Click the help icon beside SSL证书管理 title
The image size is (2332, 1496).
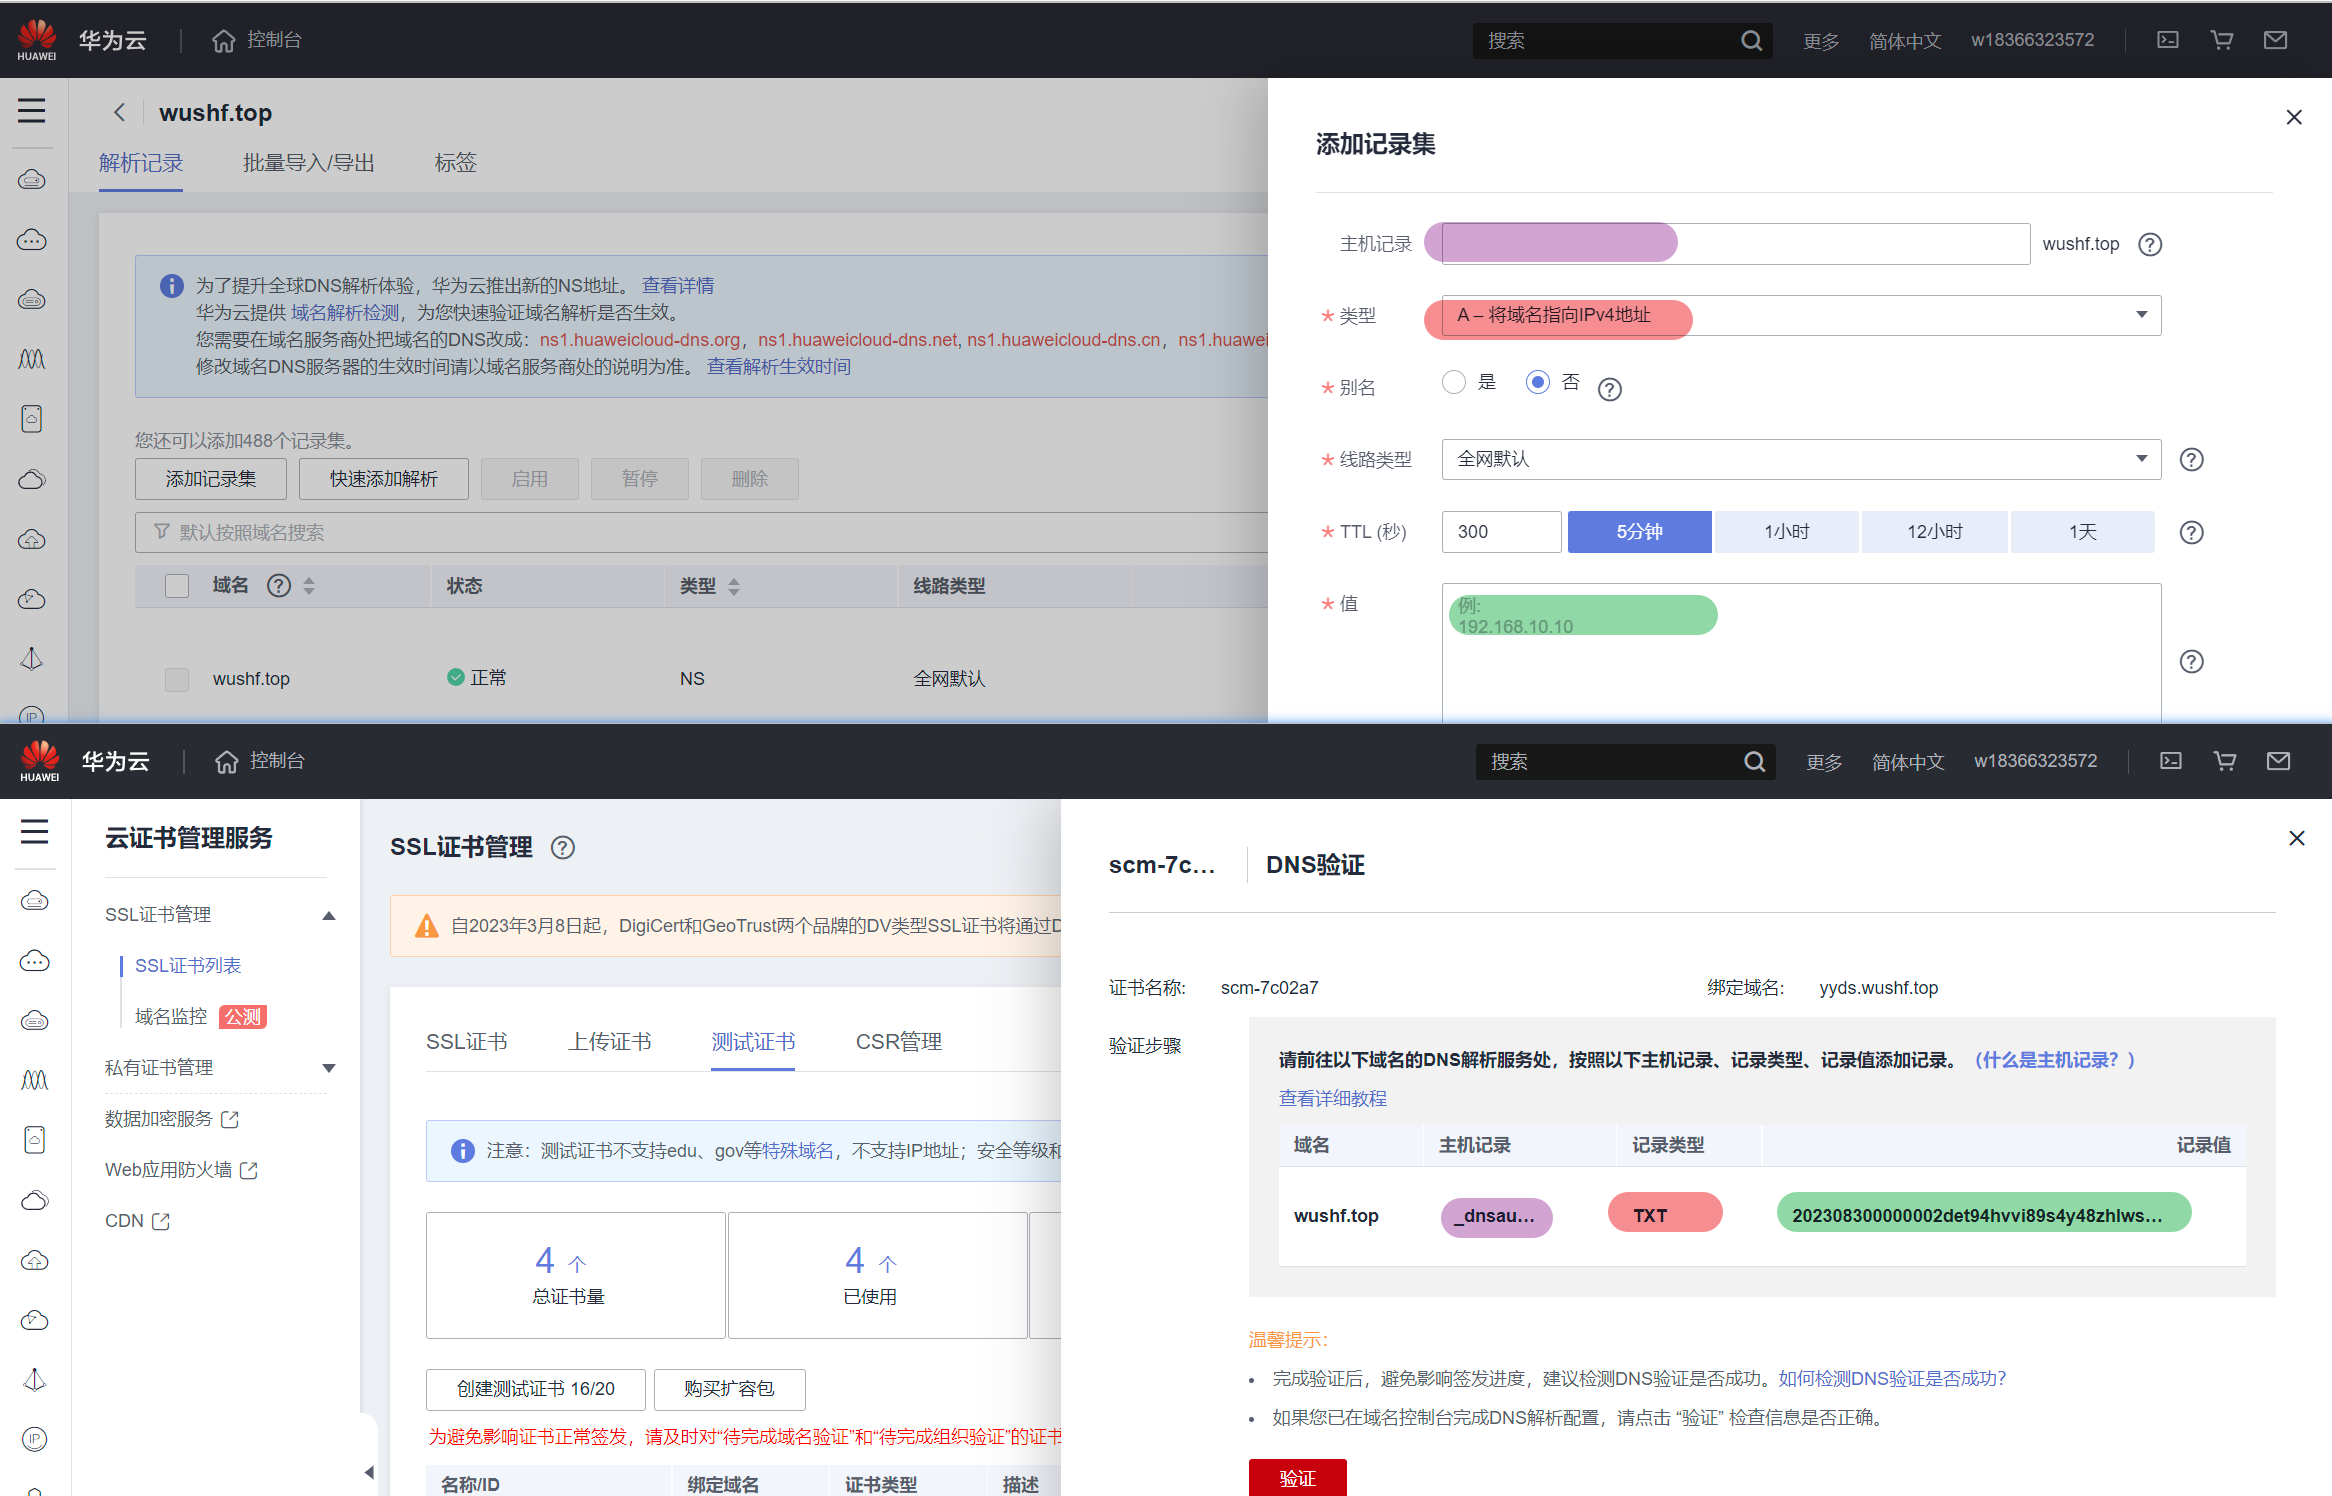pos(563,848)
